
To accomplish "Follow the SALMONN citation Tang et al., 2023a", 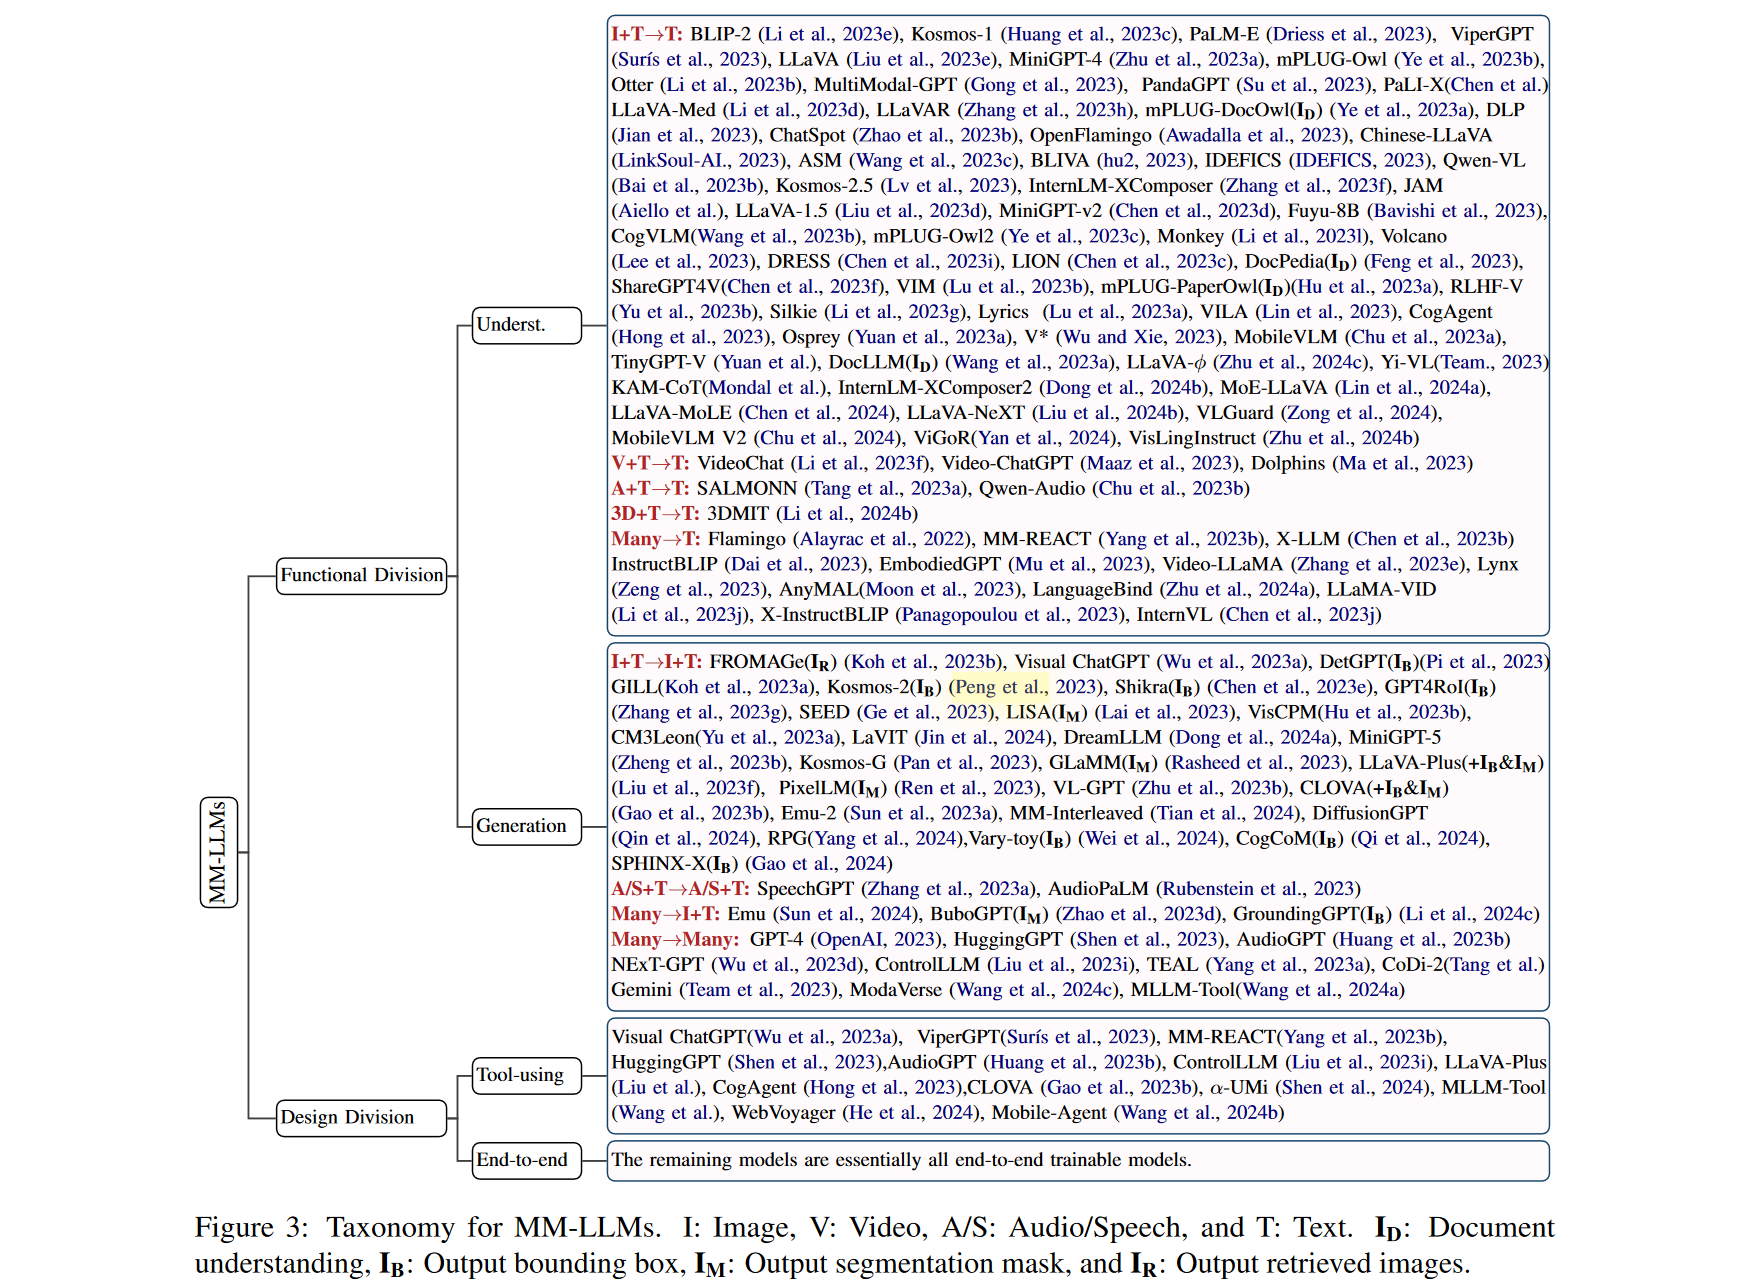I will click(x=886, y=489).
